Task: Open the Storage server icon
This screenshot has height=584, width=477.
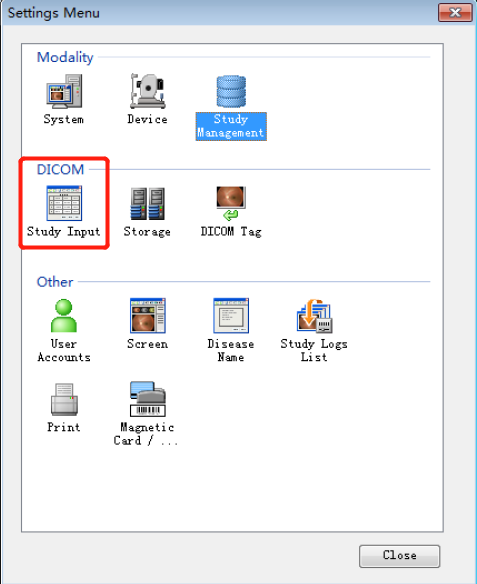Action: [147, 203]
